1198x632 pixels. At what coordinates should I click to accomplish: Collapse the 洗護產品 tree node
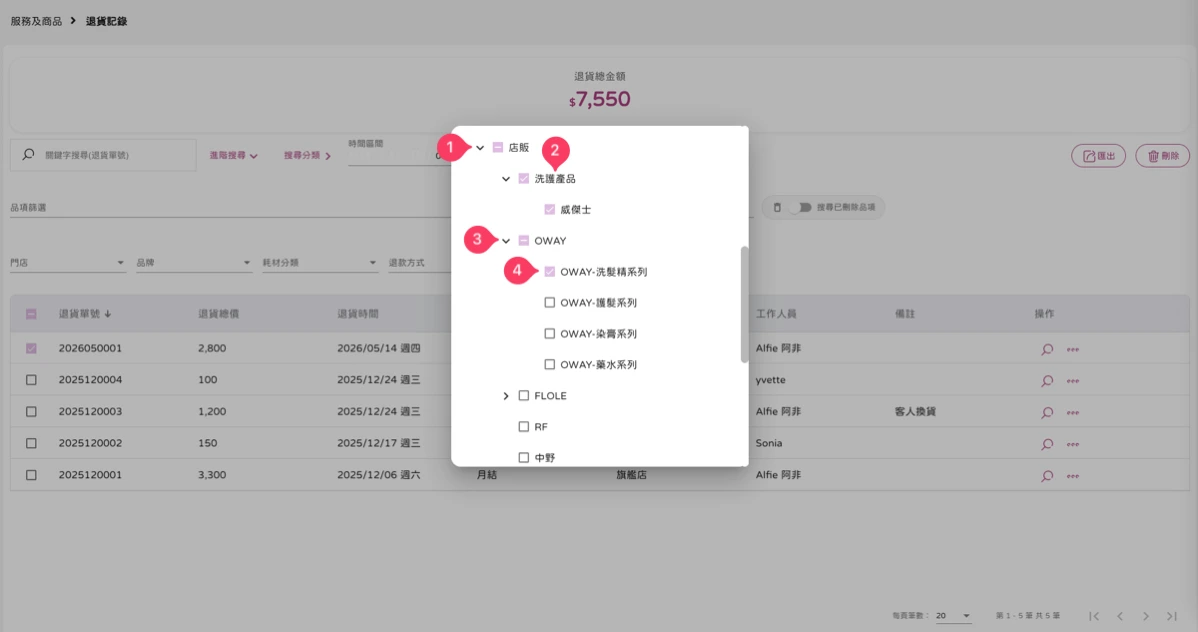click(506, 179)
